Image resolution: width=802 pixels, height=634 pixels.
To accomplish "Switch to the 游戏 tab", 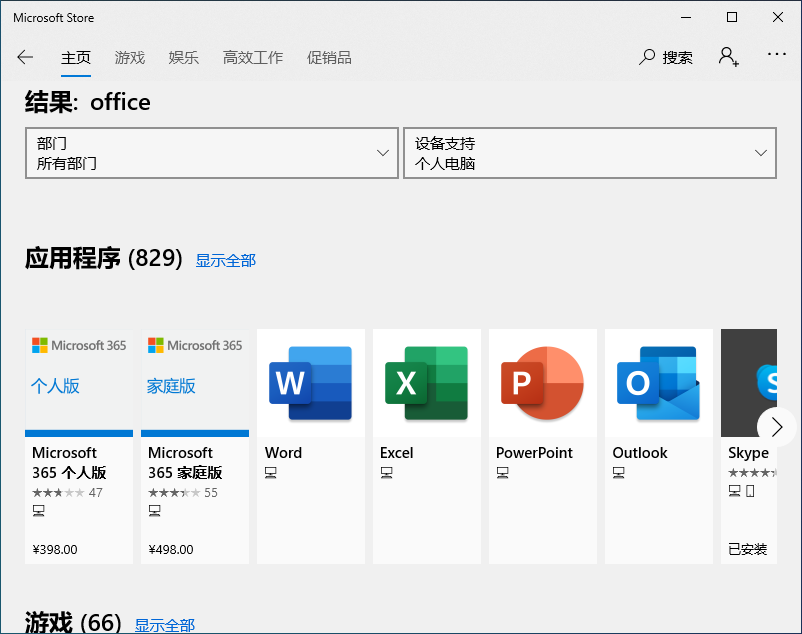I will [130, 57].
